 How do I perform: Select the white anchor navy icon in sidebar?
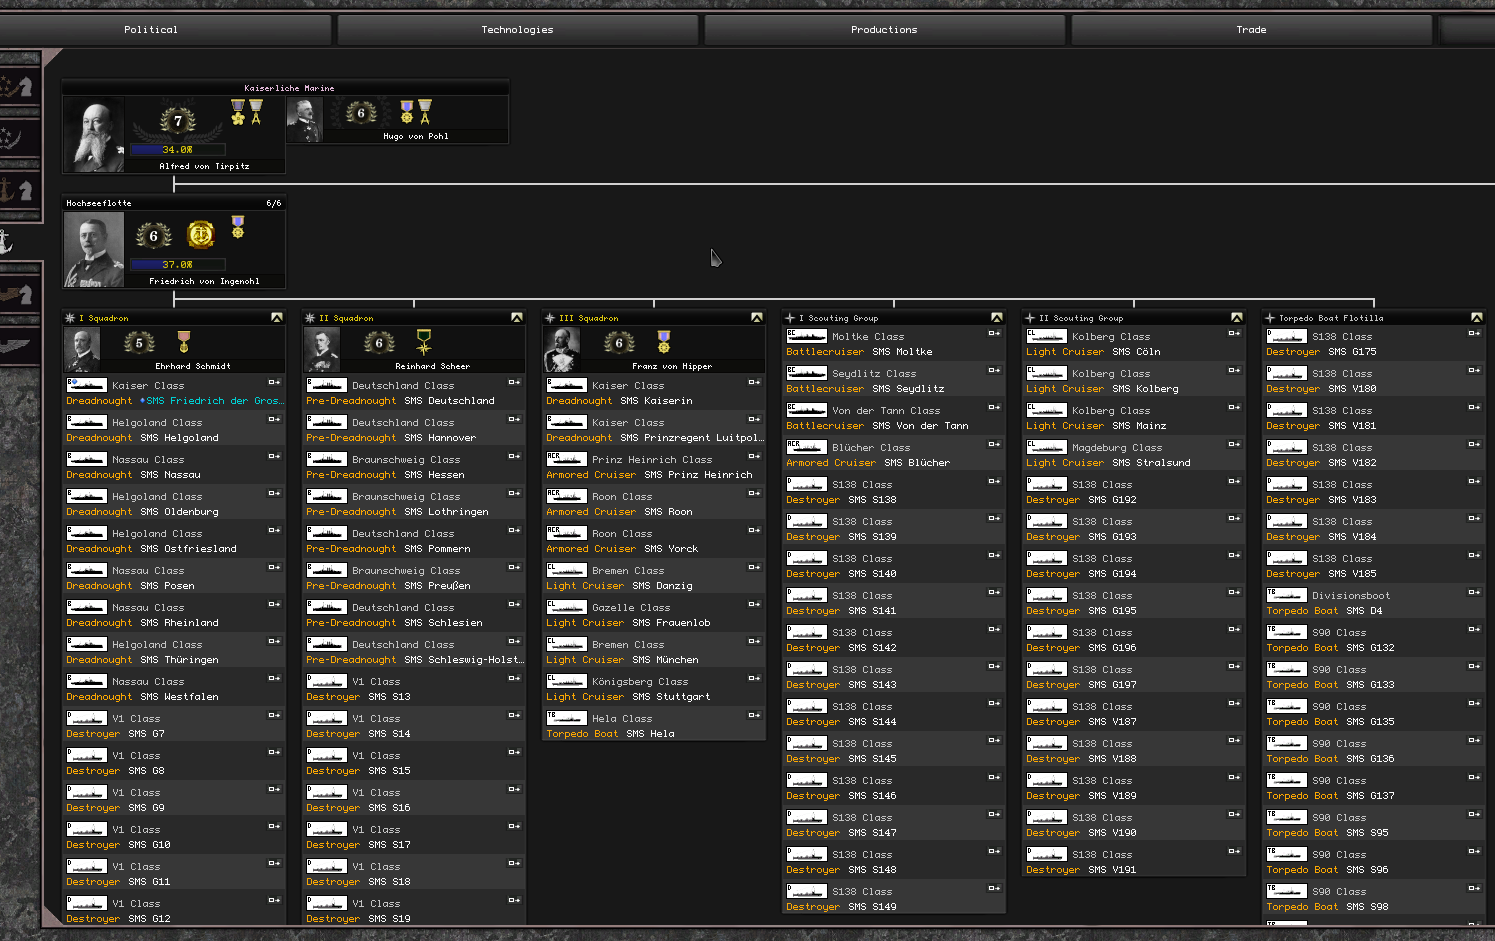point(6,241)
